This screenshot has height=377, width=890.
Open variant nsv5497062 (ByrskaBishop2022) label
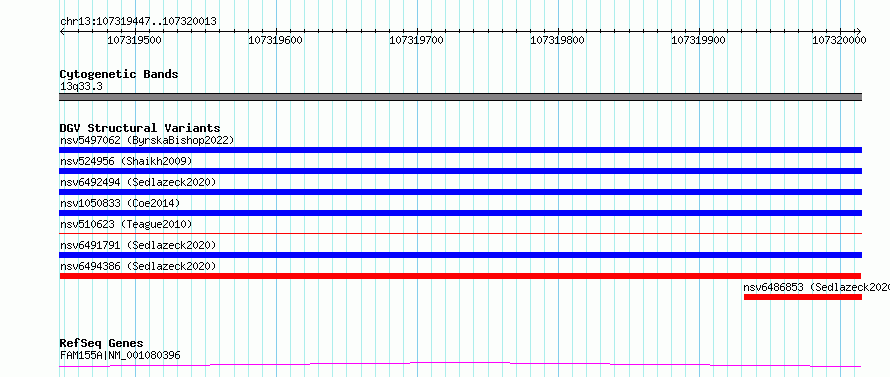click(147, 140)
